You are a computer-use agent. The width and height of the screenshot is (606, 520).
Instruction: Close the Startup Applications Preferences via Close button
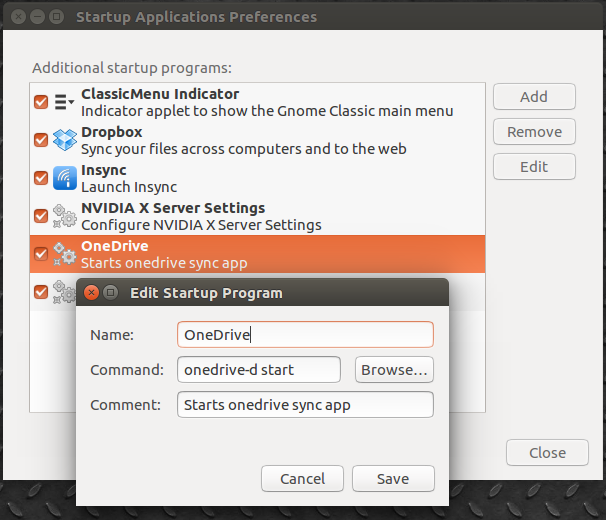(x=547, y=452)
